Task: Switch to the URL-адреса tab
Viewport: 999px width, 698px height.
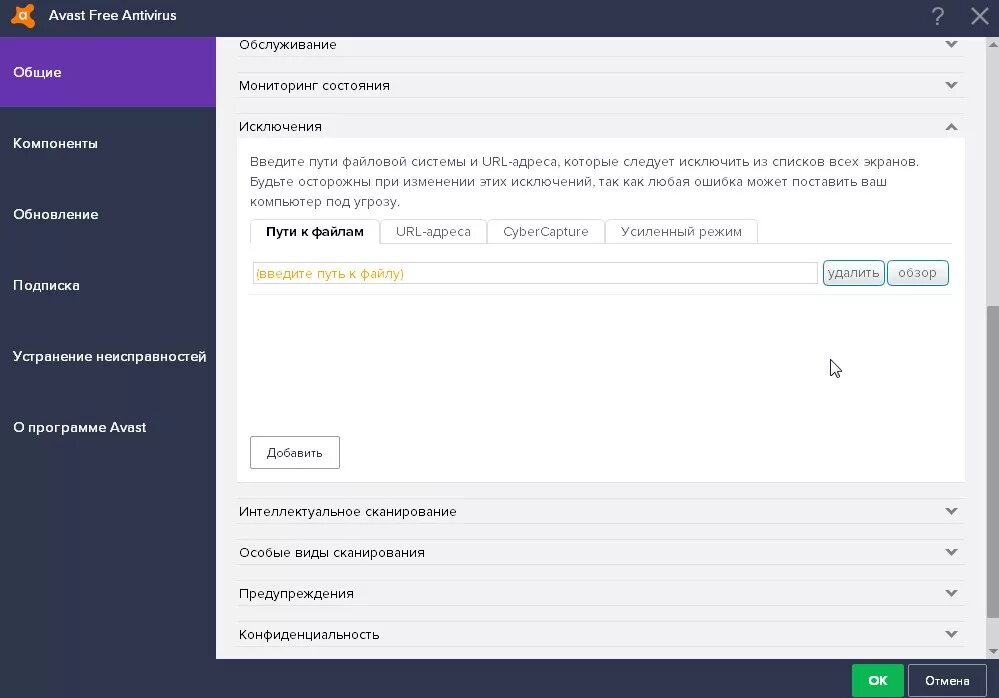Action: pyautogui.click(x=433, y=232)
